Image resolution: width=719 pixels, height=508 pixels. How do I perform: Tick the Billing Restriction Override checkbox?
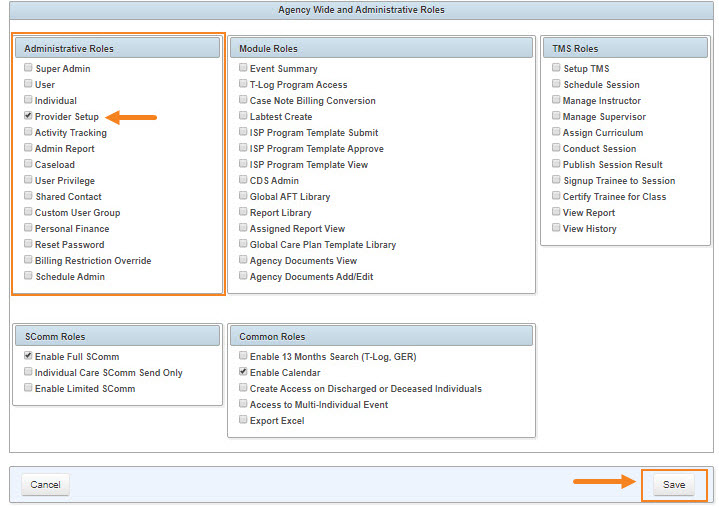(28, 261)
